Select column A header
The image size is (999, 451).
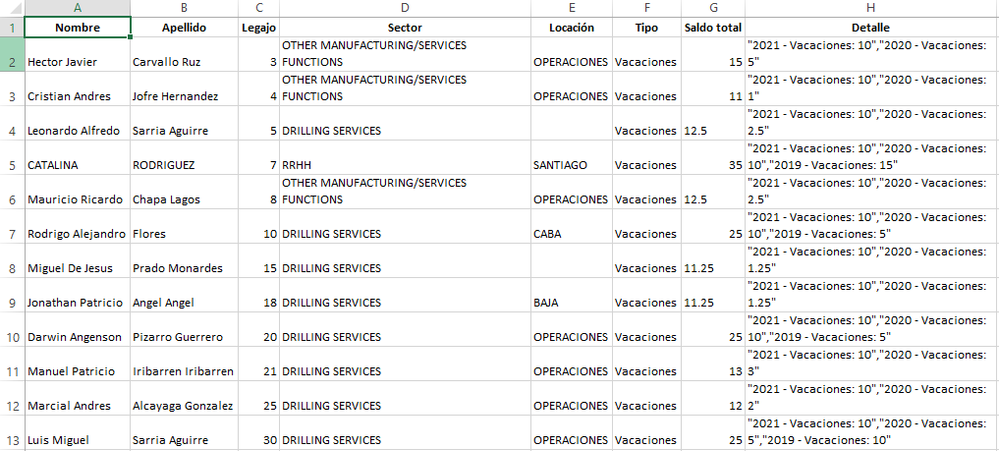point(78,8)
